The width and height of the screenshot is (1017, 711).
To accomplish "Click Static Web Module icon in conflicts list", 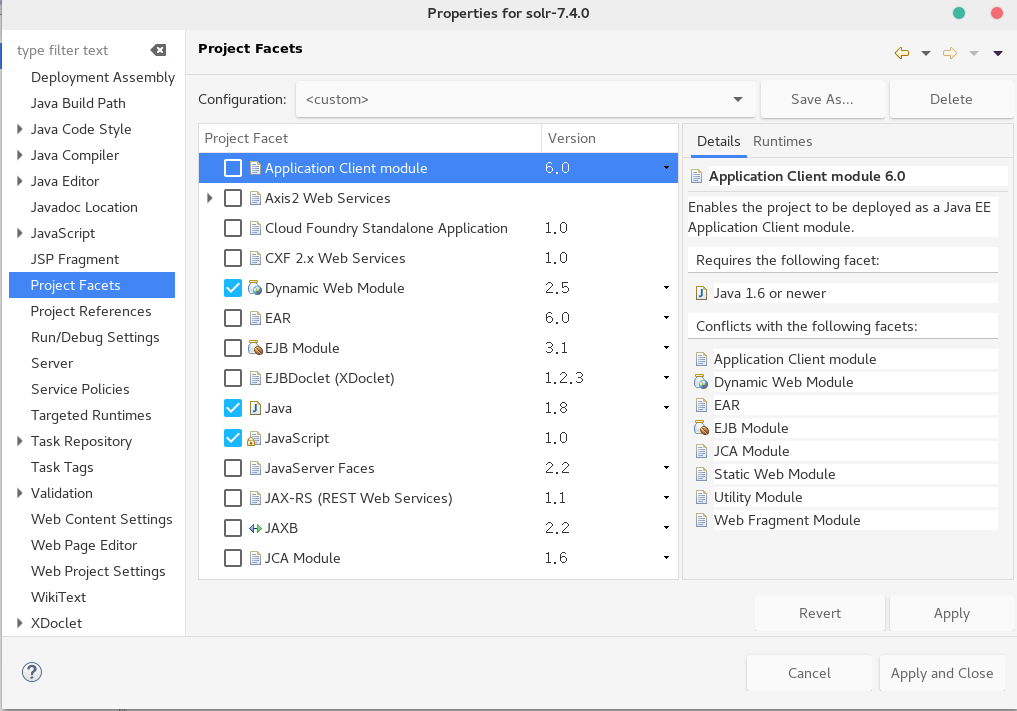I will [x=701, y=474].
